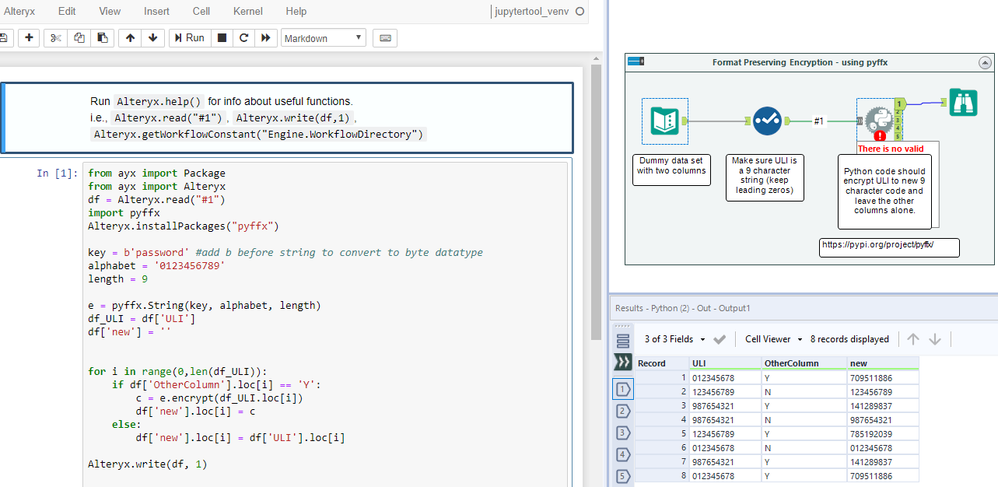Paste cells below in notebook toolbar
Image resolution: width=998 pixels, height=487 pixels.
pos(102,38)
